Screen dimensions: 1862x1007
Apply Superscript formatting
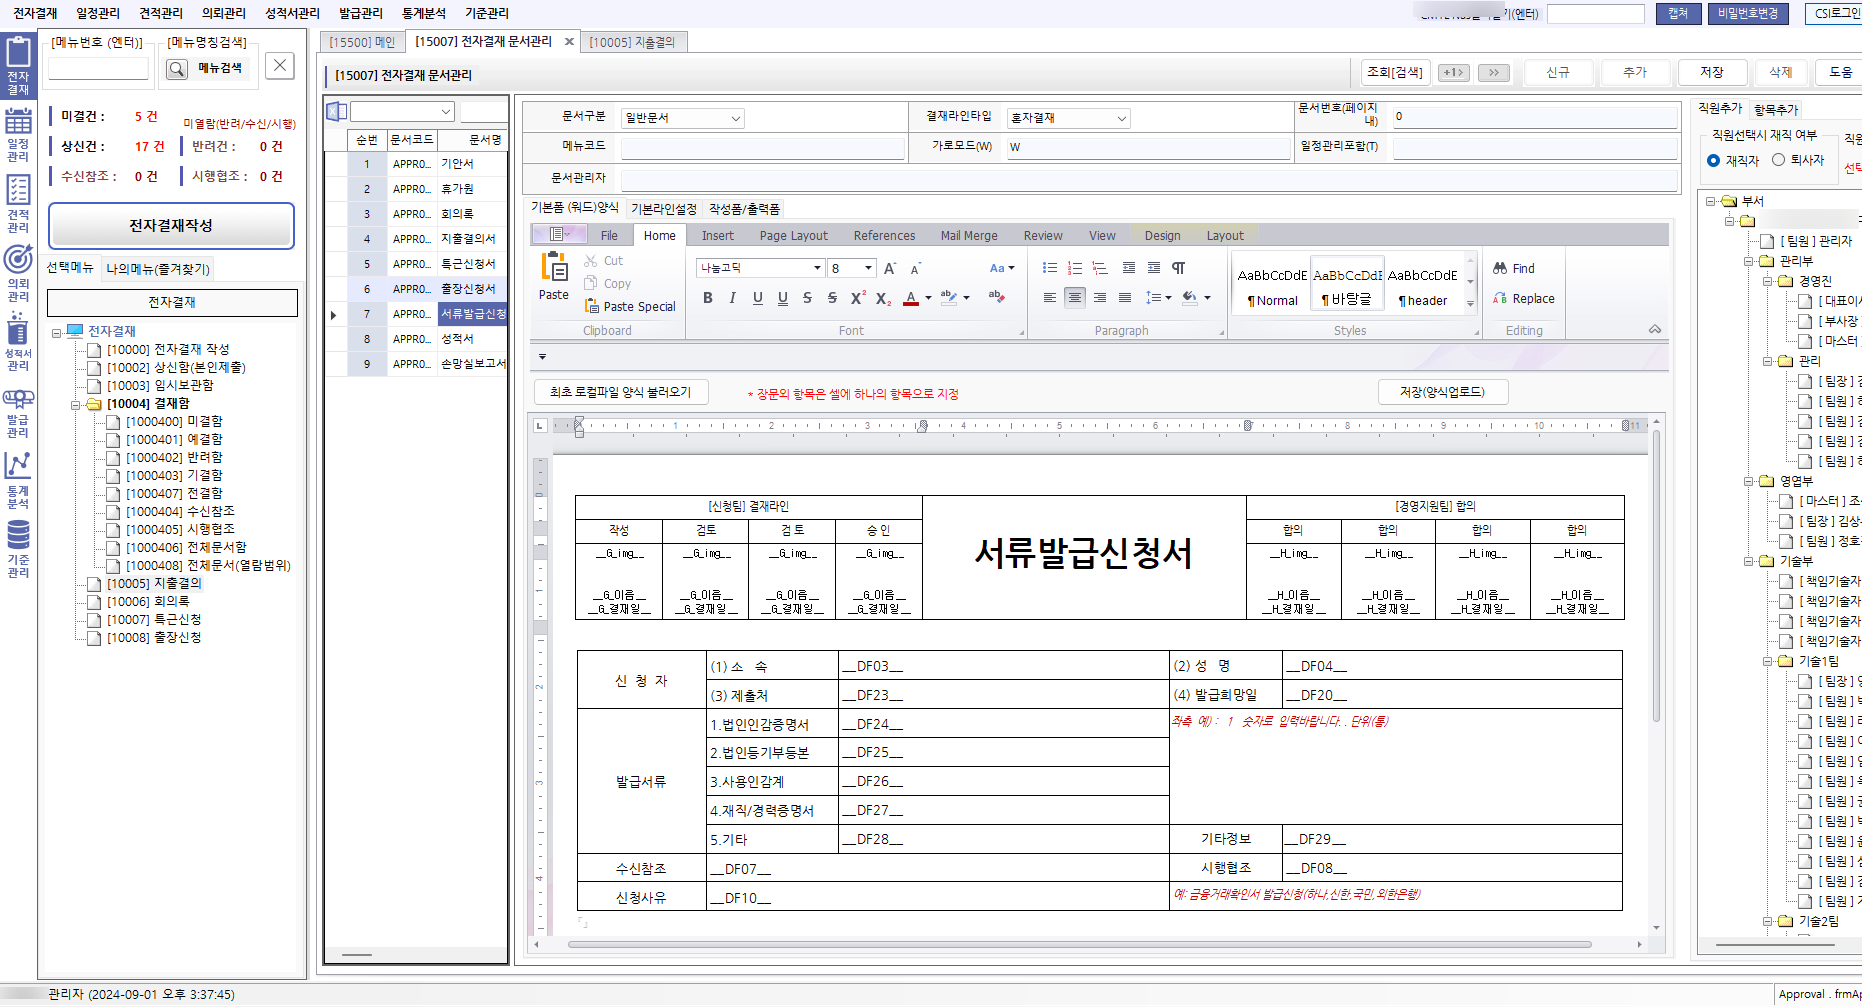coord(857,298)
